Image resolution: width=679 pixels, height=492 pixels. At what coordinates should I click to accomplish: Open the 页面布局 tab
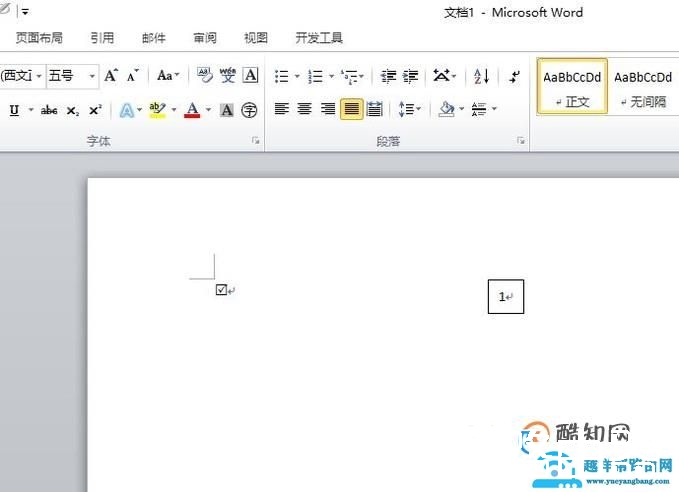[39, 38]
